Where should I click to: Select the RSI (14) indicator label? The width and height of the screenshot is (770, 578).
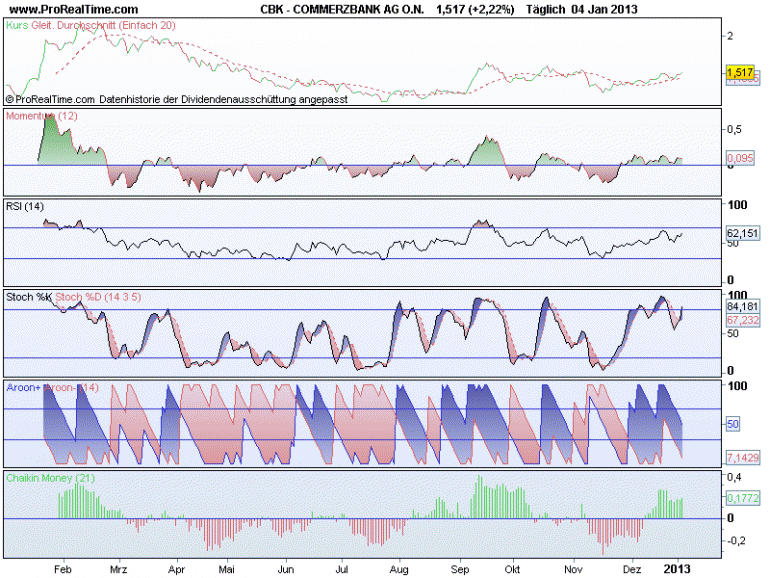pos(25,206)
